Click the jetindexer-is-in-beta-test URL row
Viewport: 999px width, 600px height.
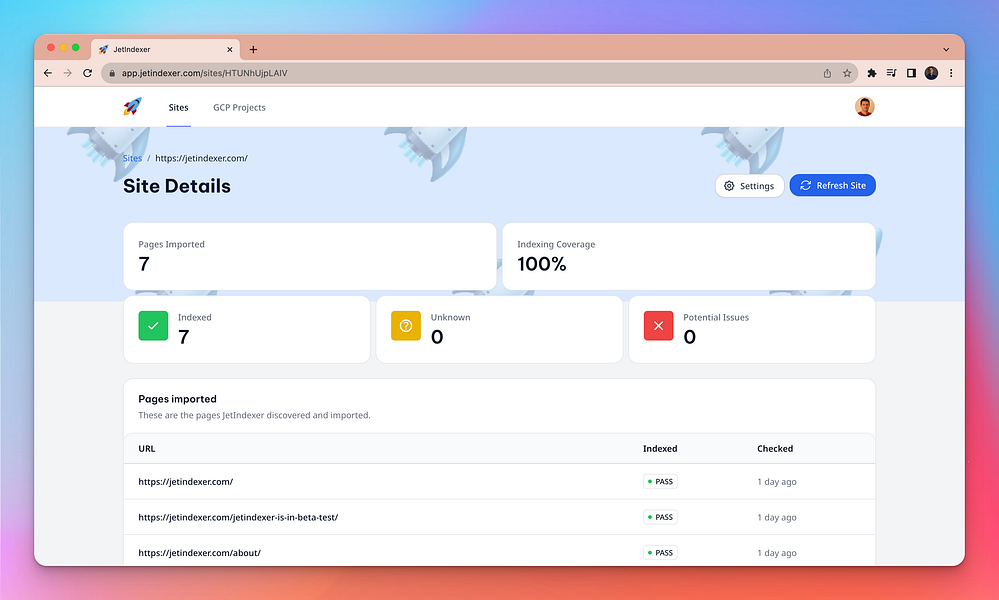(238, 517)
